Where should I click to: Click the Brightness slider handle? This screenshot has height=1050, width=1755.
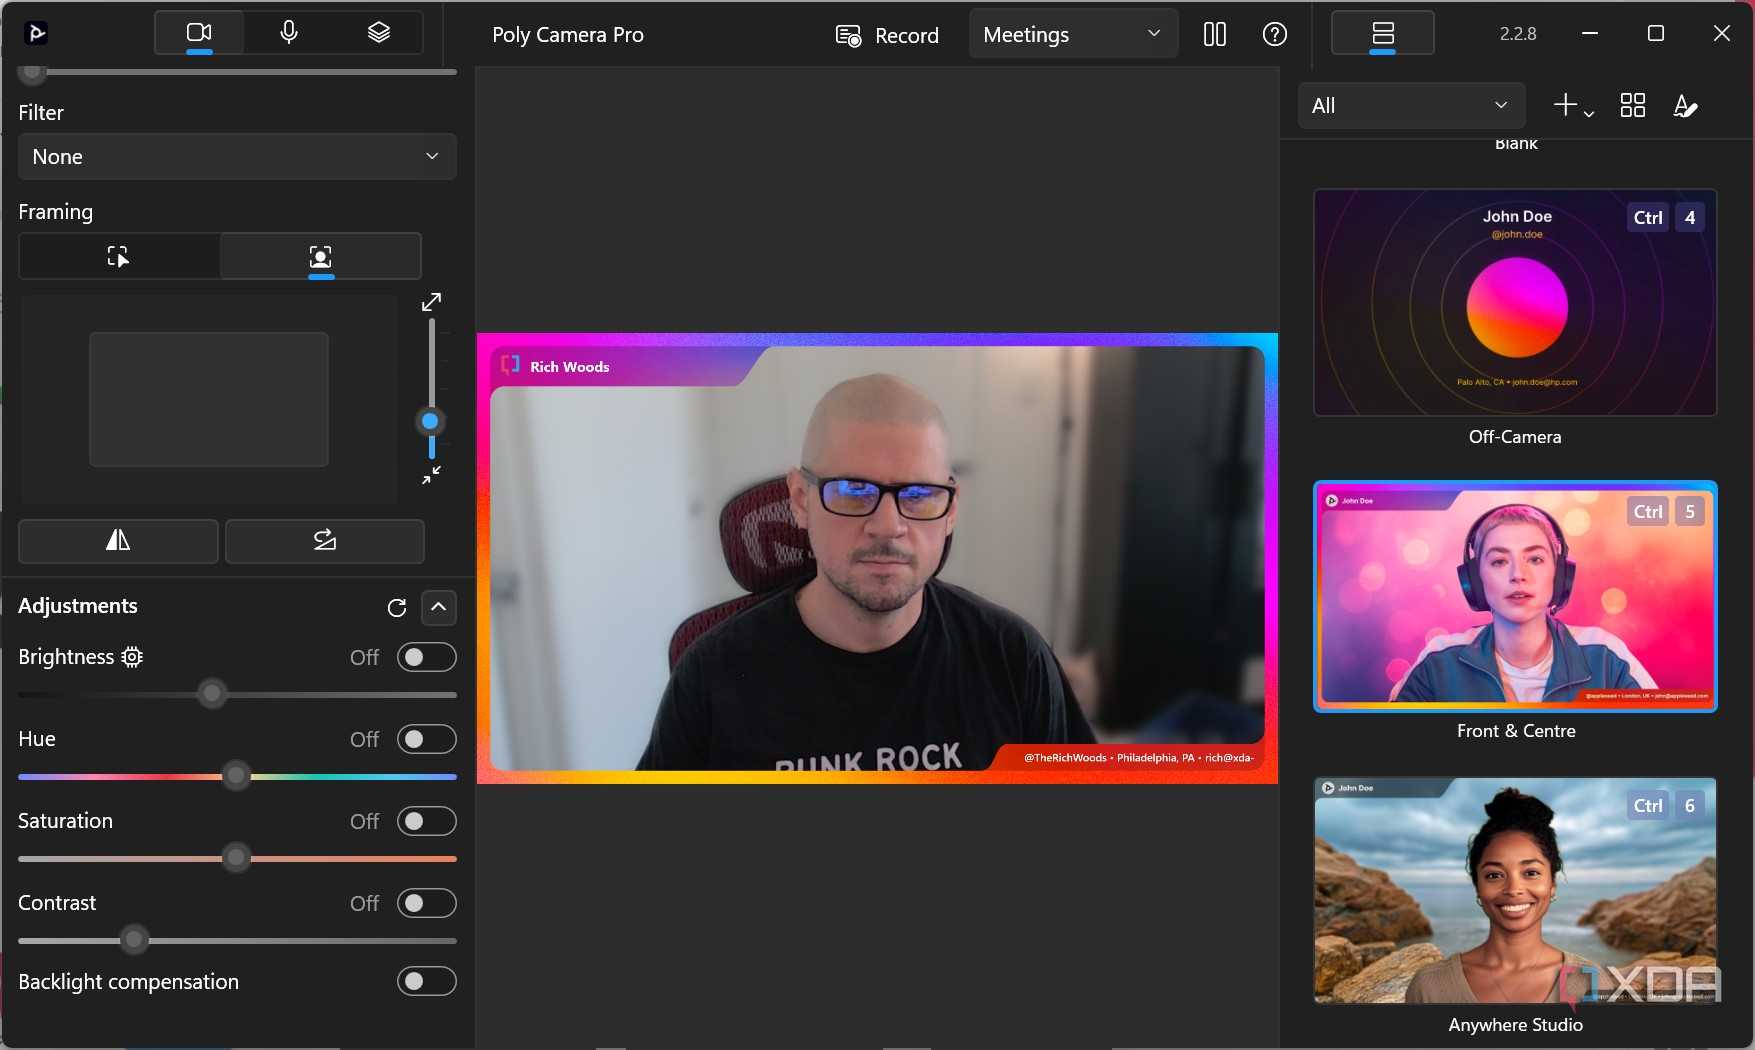(212, 693)
